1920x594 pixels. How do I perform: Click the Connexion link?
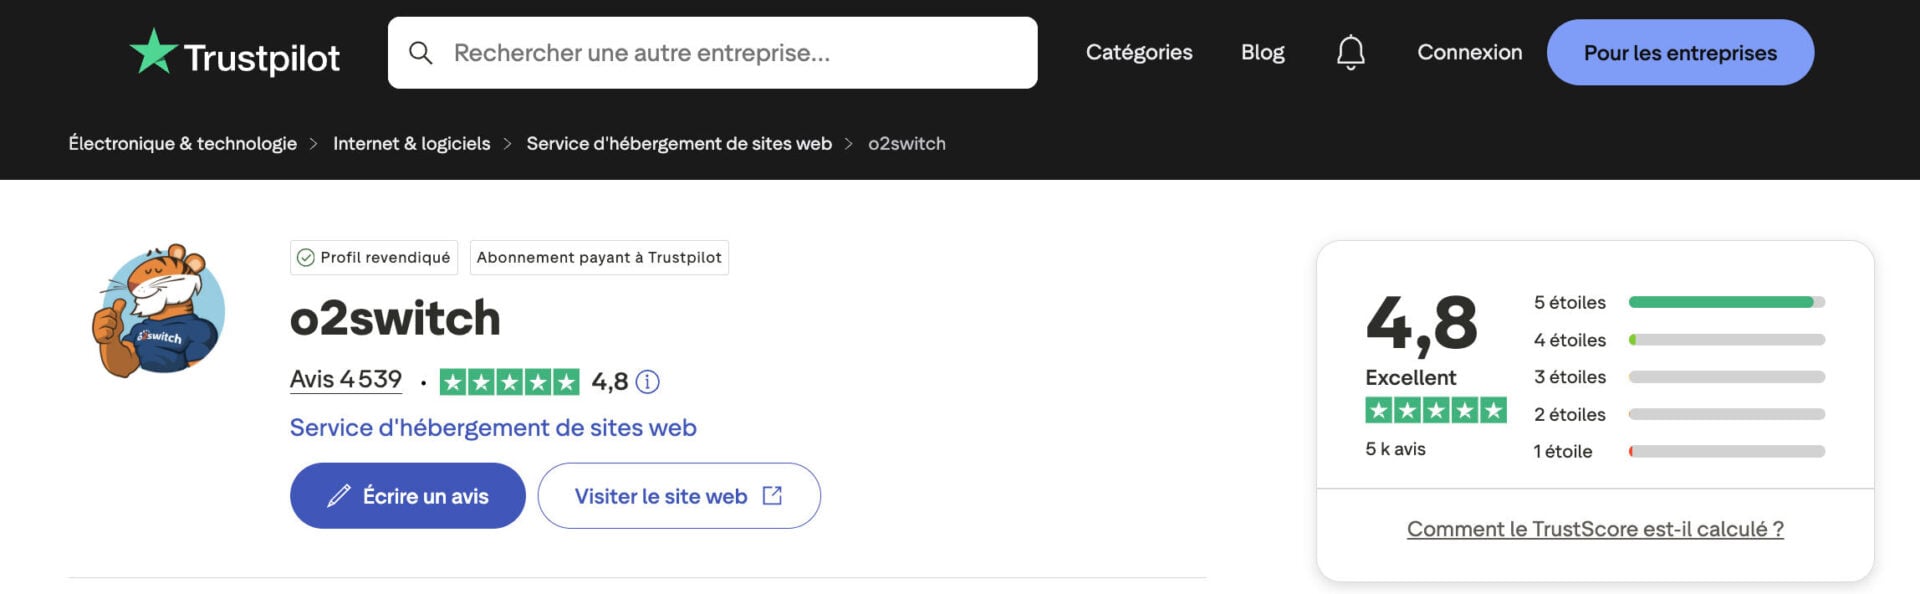(1469, 52)
